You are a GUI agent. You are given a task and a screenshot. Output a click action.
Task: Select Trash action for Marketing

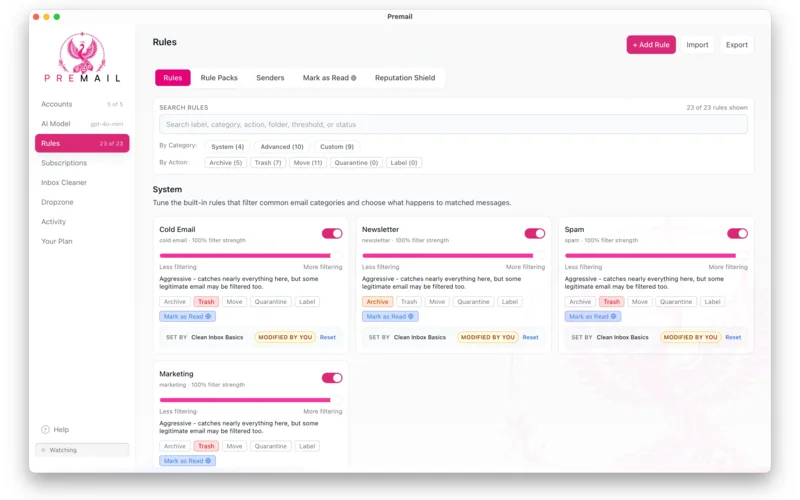pos(206,446)
